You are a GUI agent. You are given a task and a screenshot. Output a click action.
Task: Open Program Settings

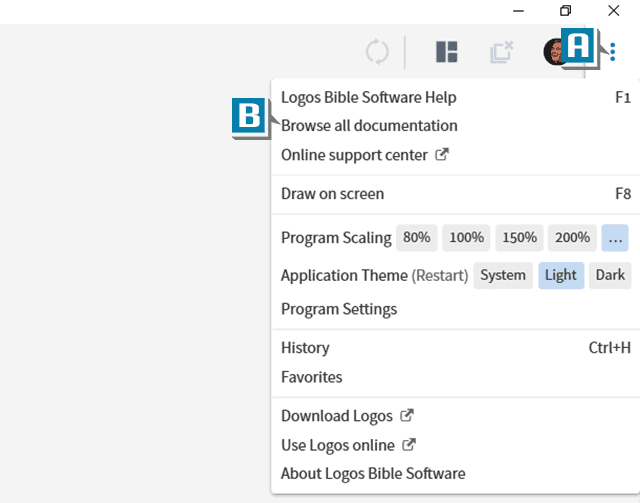[x=456, y=309]
